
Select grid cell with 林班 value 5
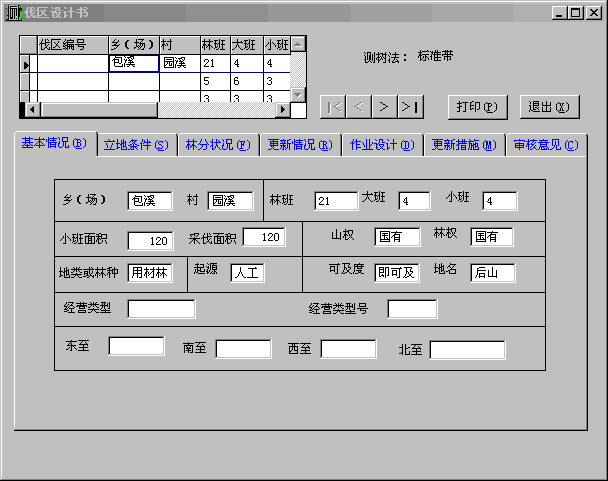click(x=215, y=81)
